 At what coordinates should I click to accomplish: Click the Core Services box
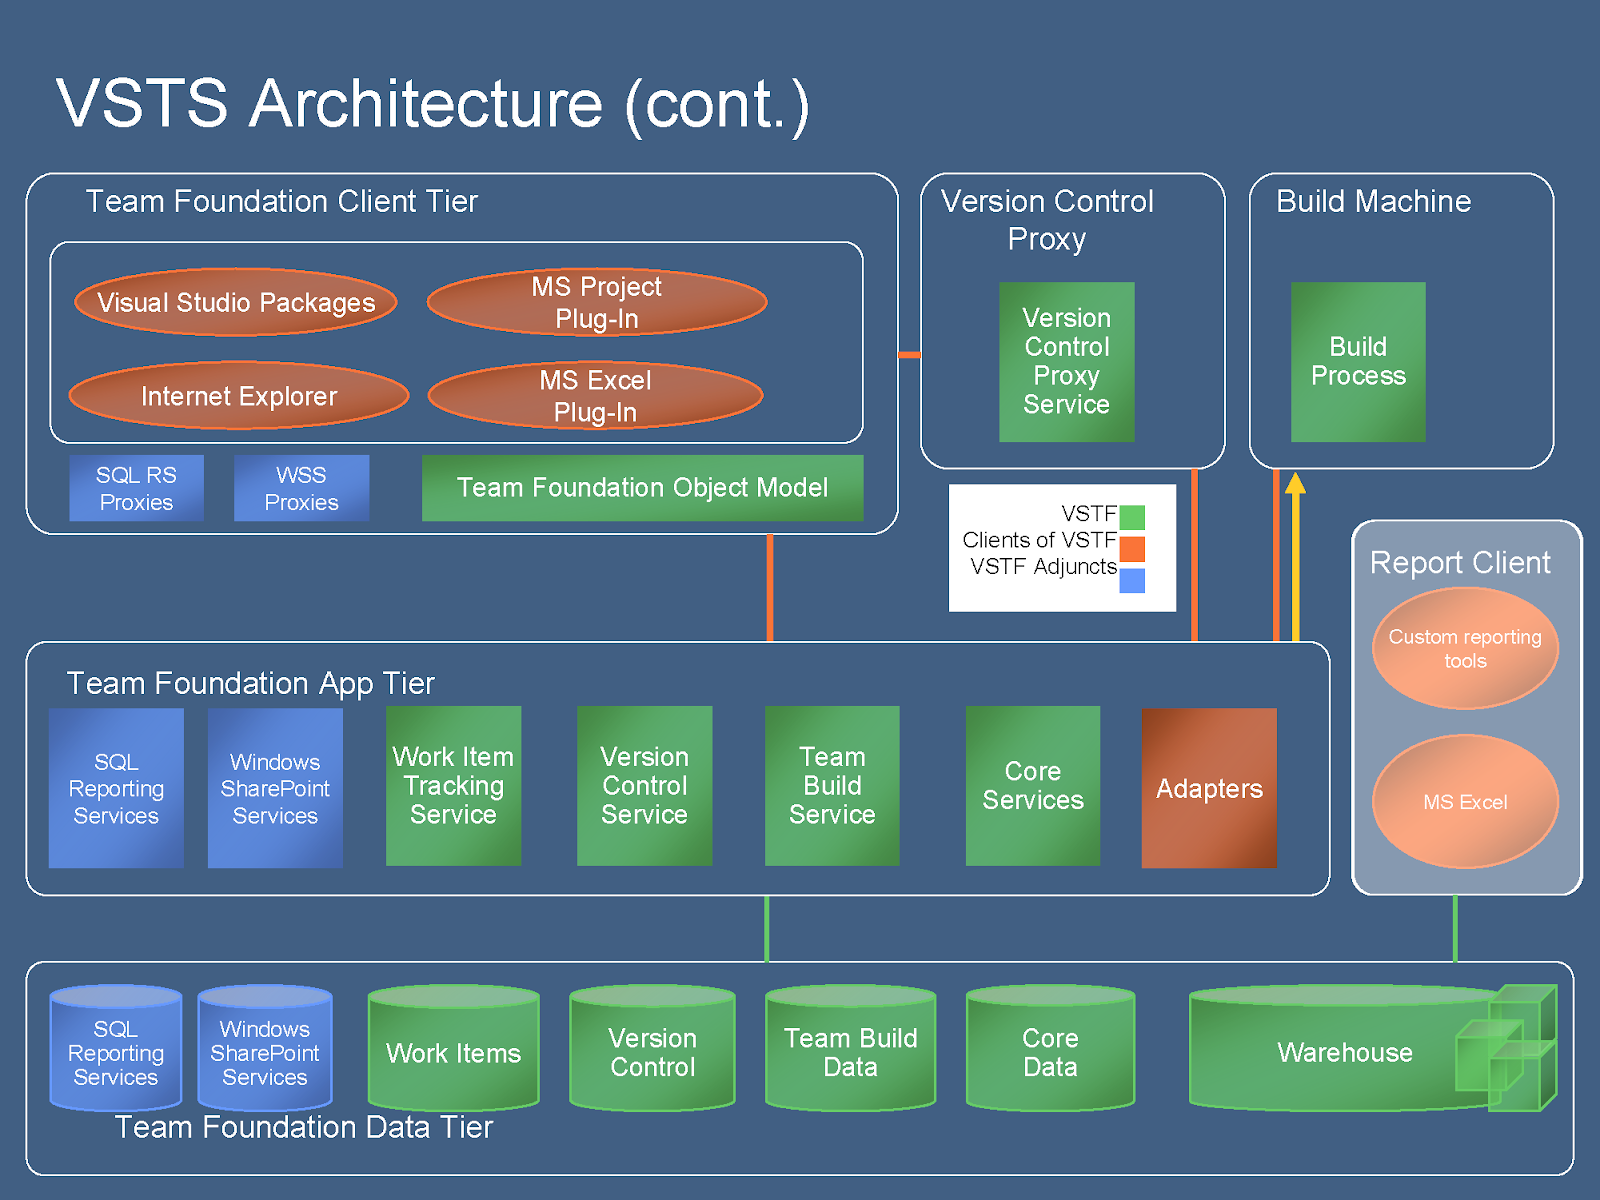(1033, 786)
